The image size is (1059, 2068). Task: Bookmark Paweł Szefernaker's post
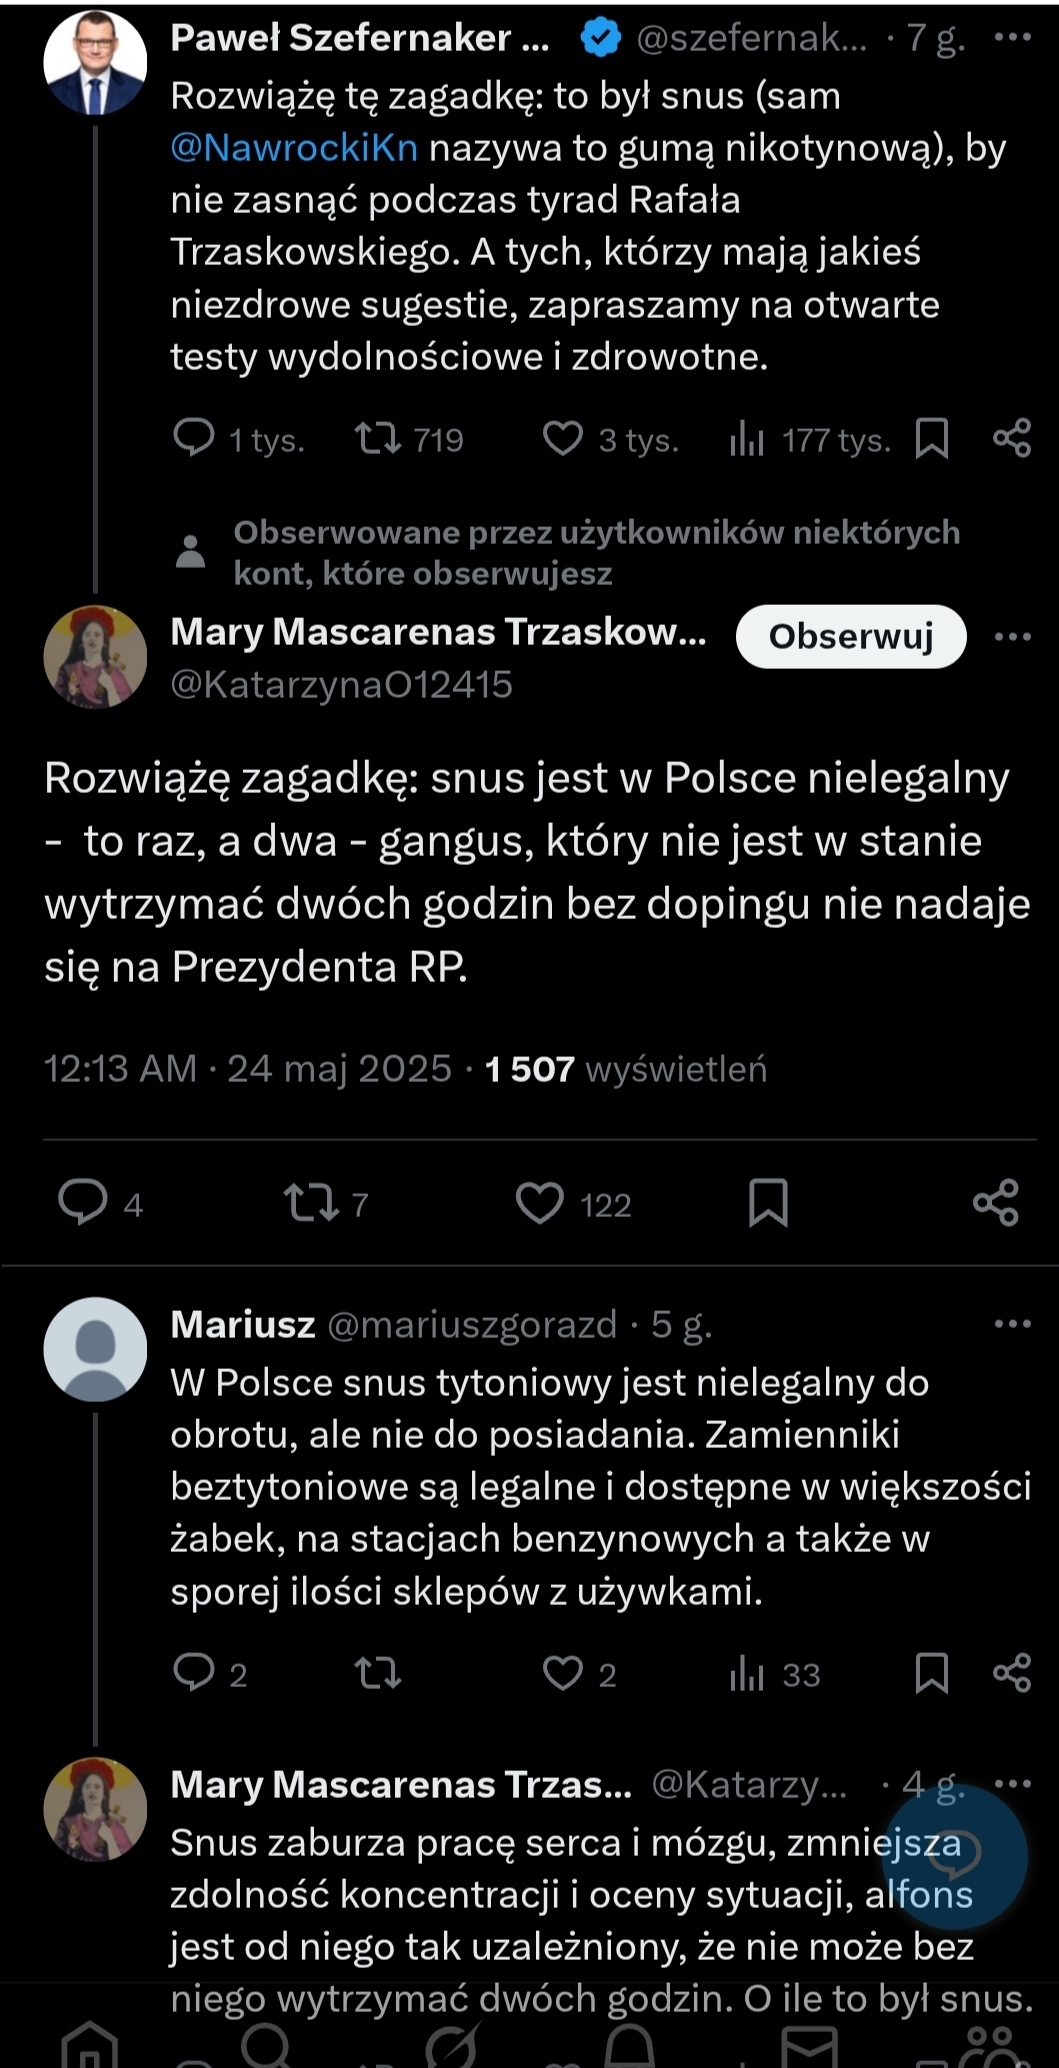[932, 439]
